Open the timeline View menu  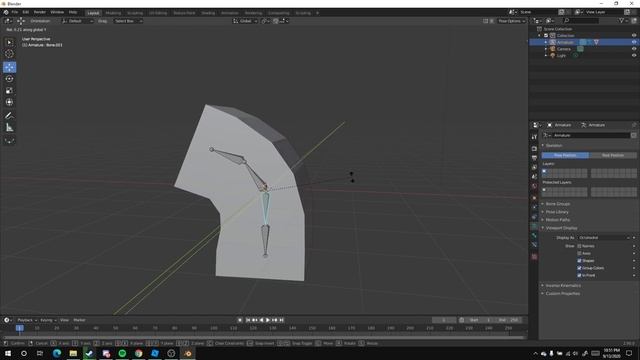[64, 320]
